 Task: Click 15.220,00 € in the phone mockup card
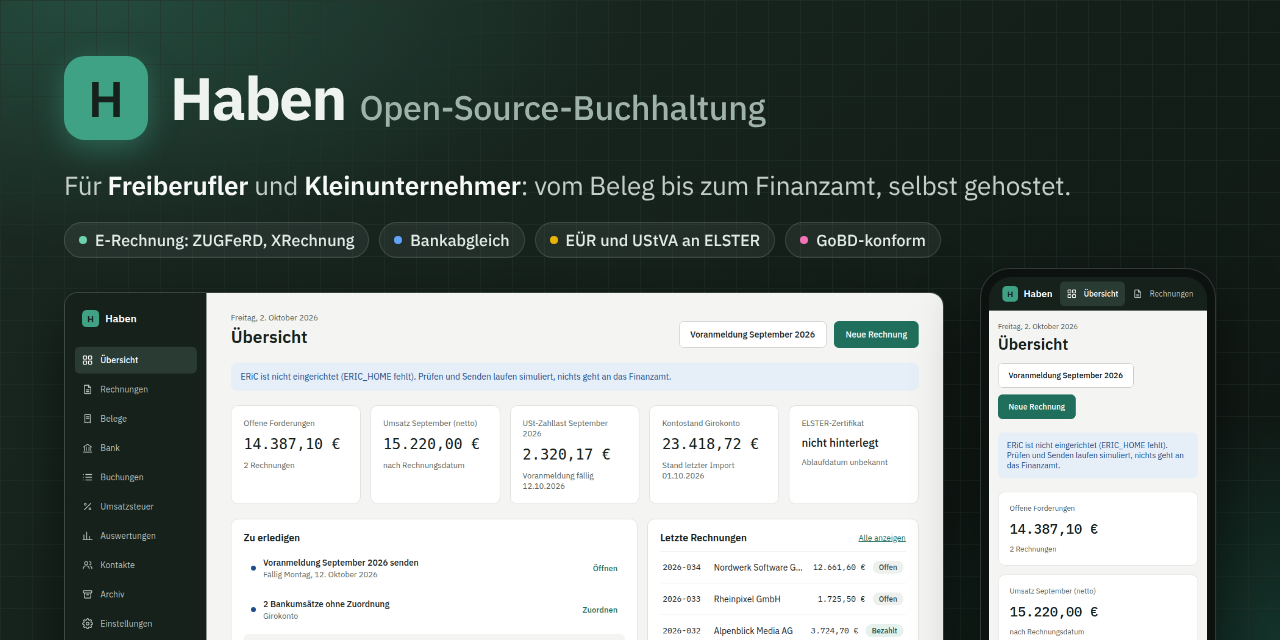1053,612
